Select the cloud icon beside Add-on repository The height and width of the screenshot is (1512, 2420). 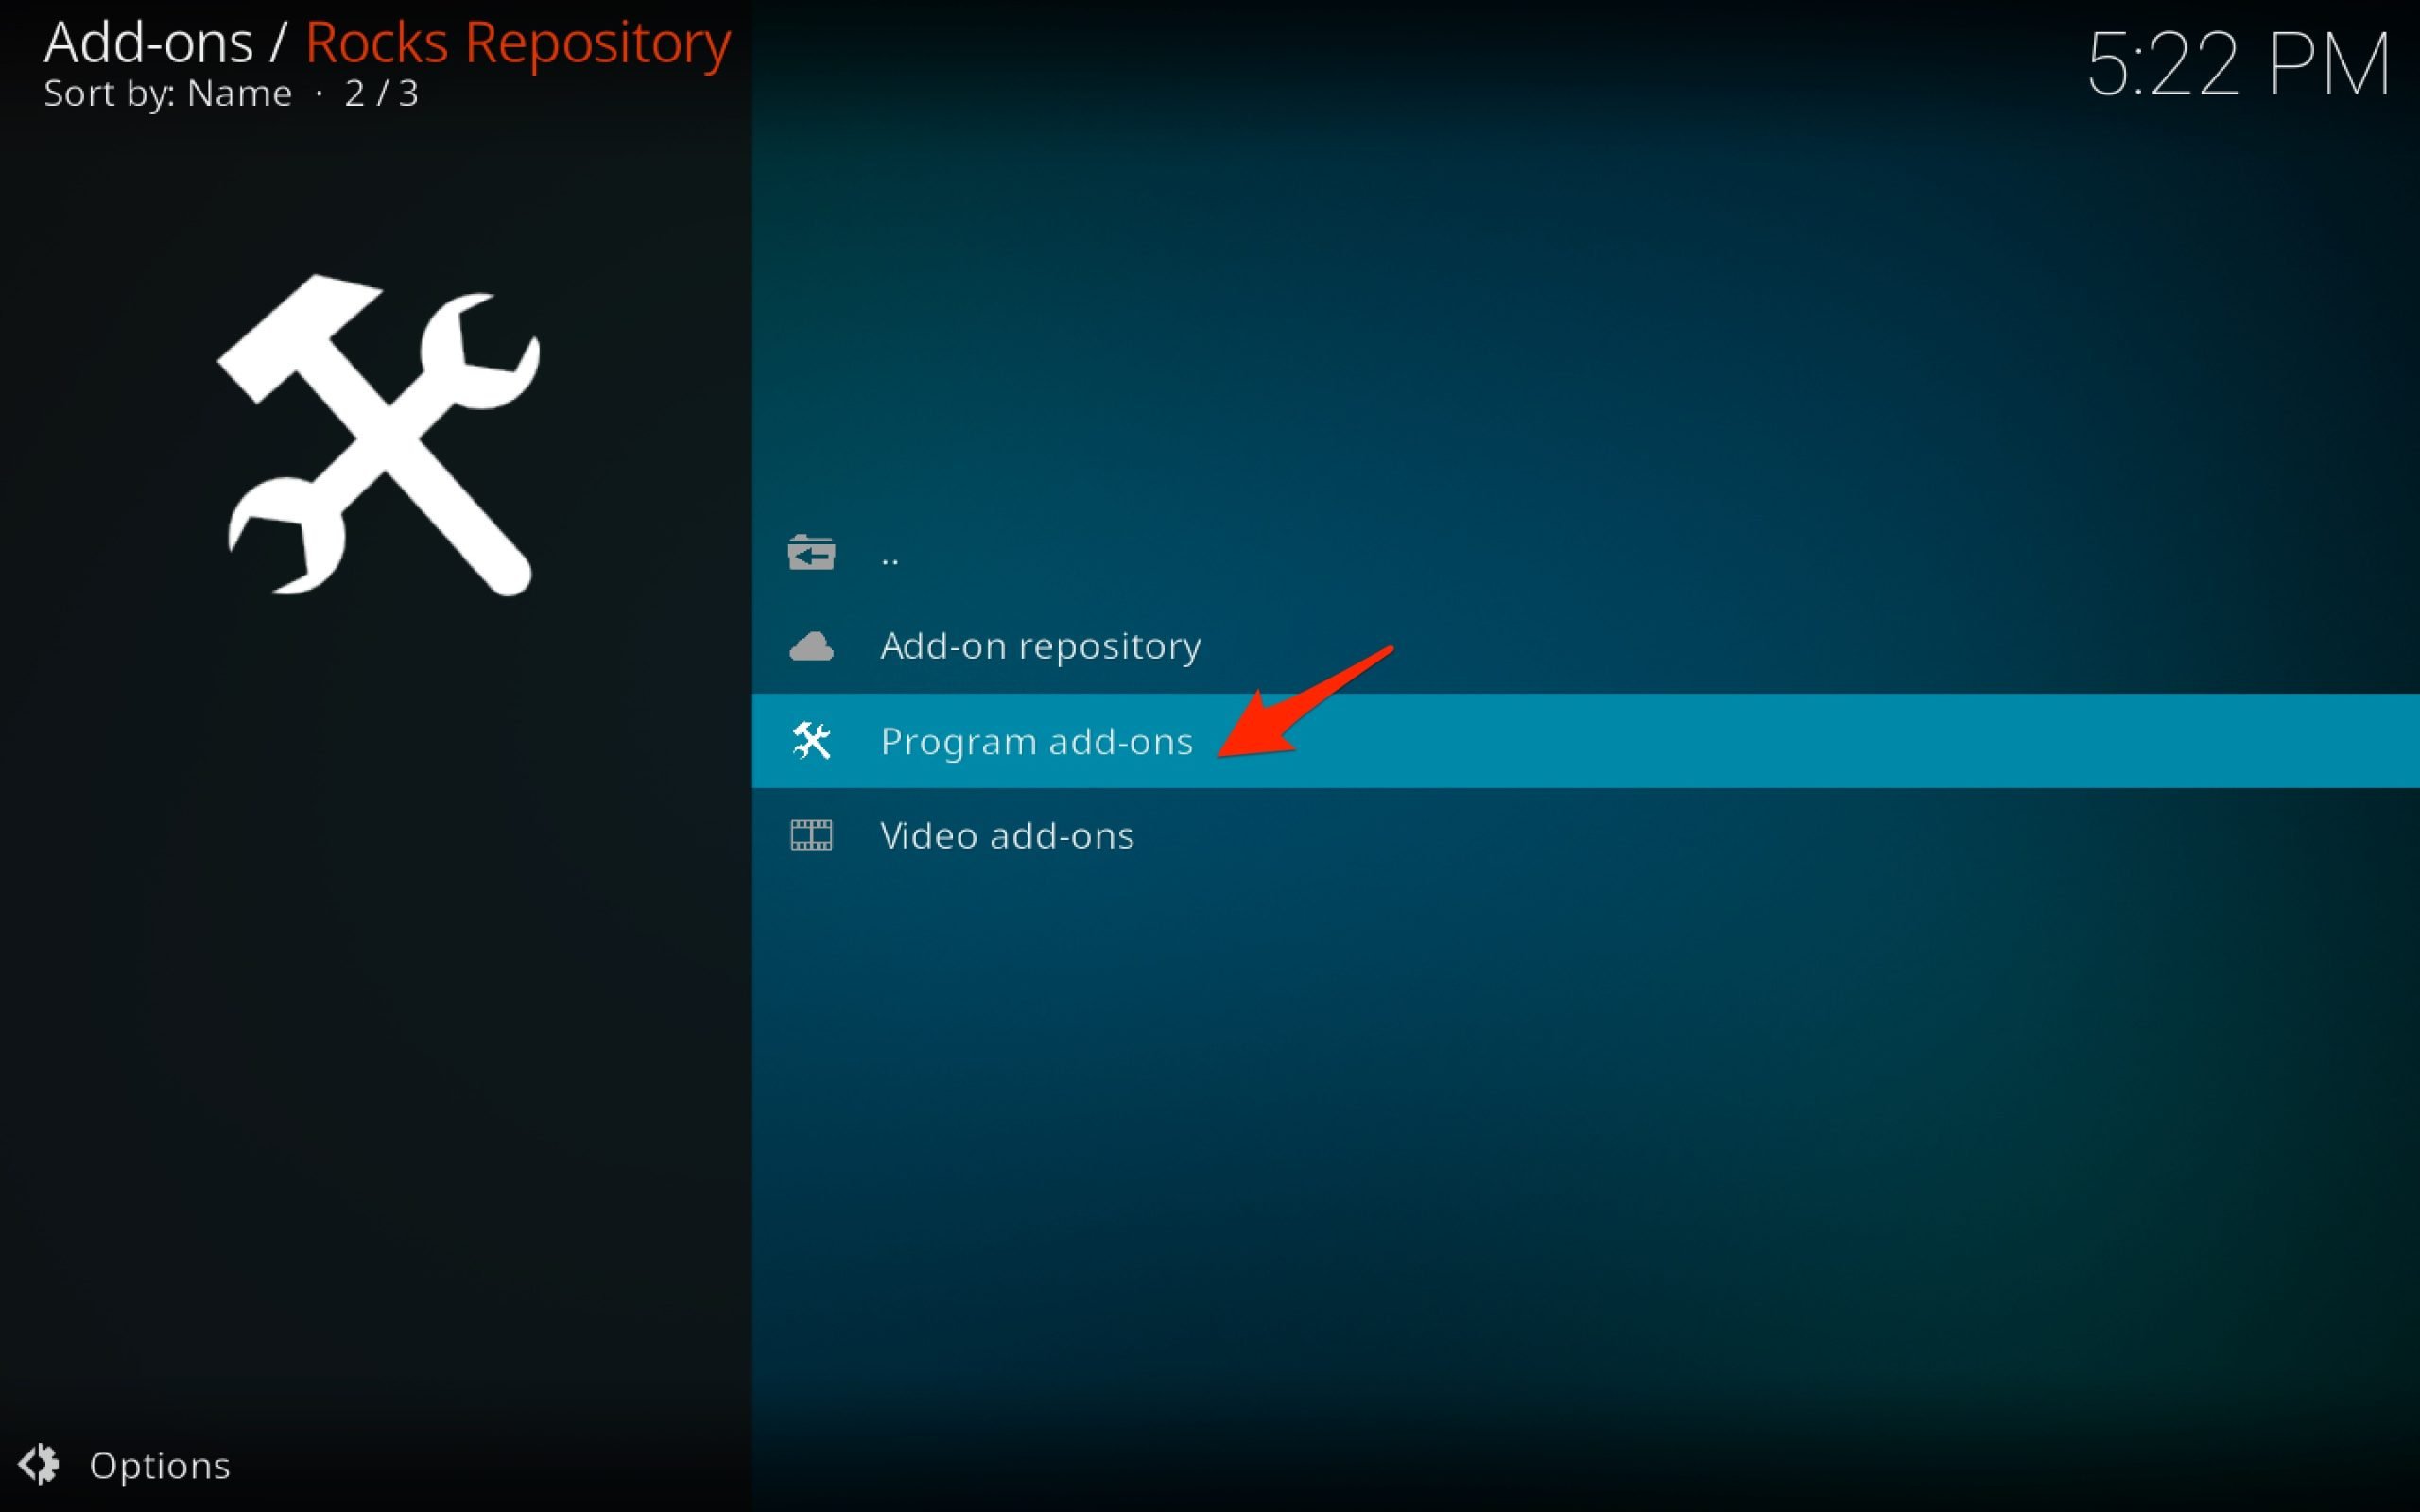(812, 646)
